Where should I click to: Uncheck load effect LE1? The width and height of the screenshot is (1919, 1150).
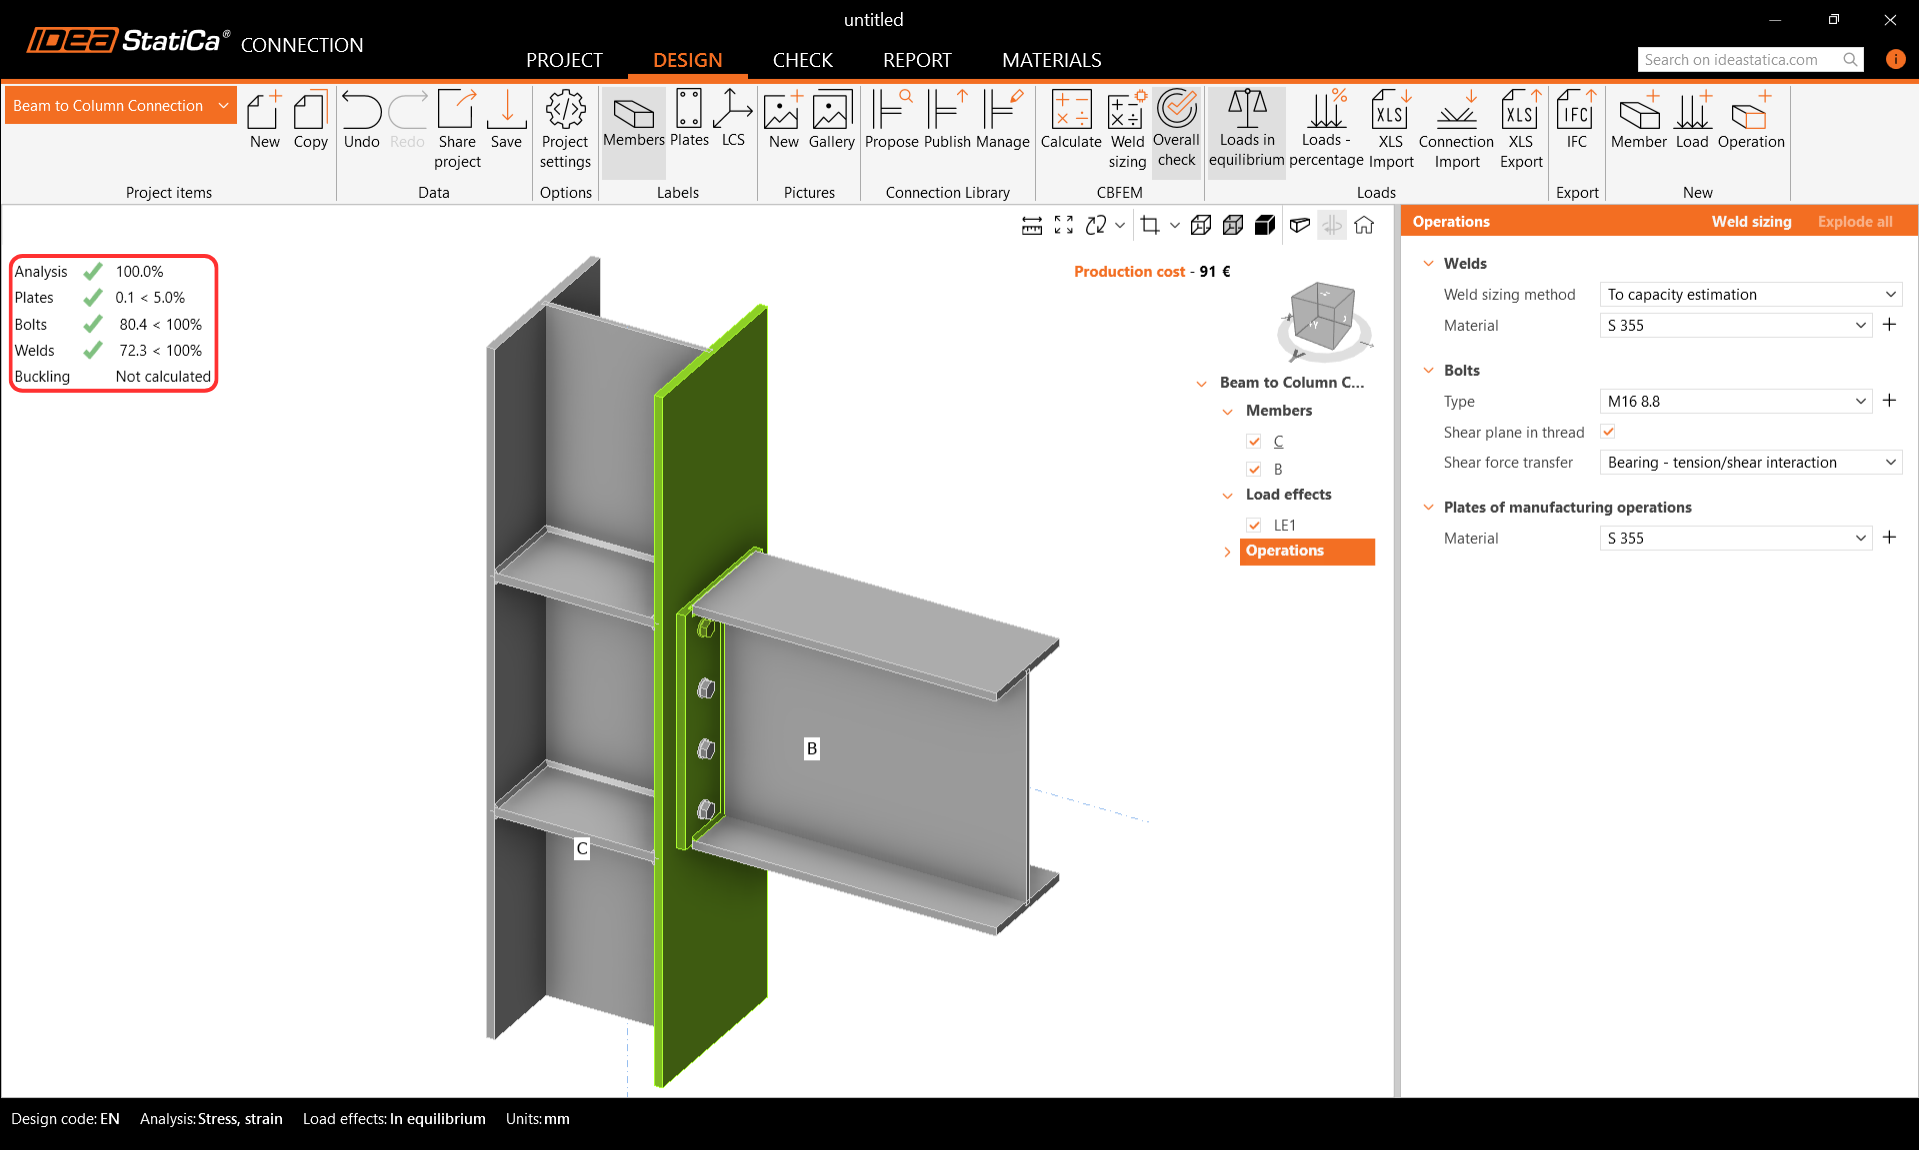1254,525
